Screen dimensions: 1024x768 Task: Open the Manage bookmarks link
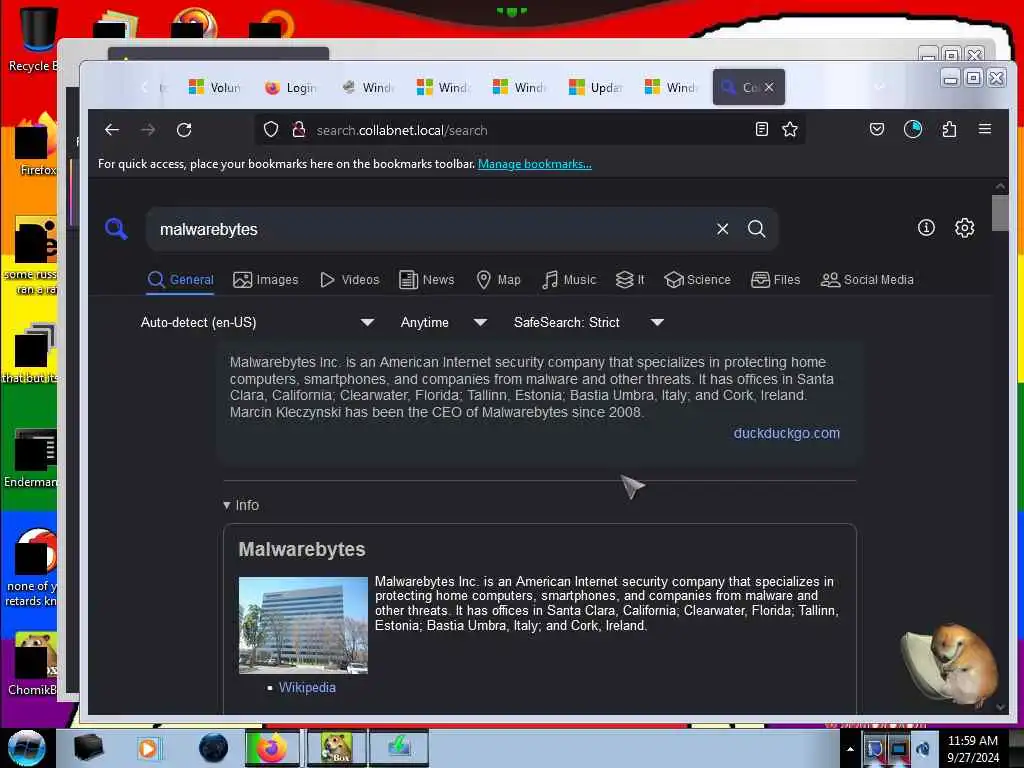click(535, 164)
